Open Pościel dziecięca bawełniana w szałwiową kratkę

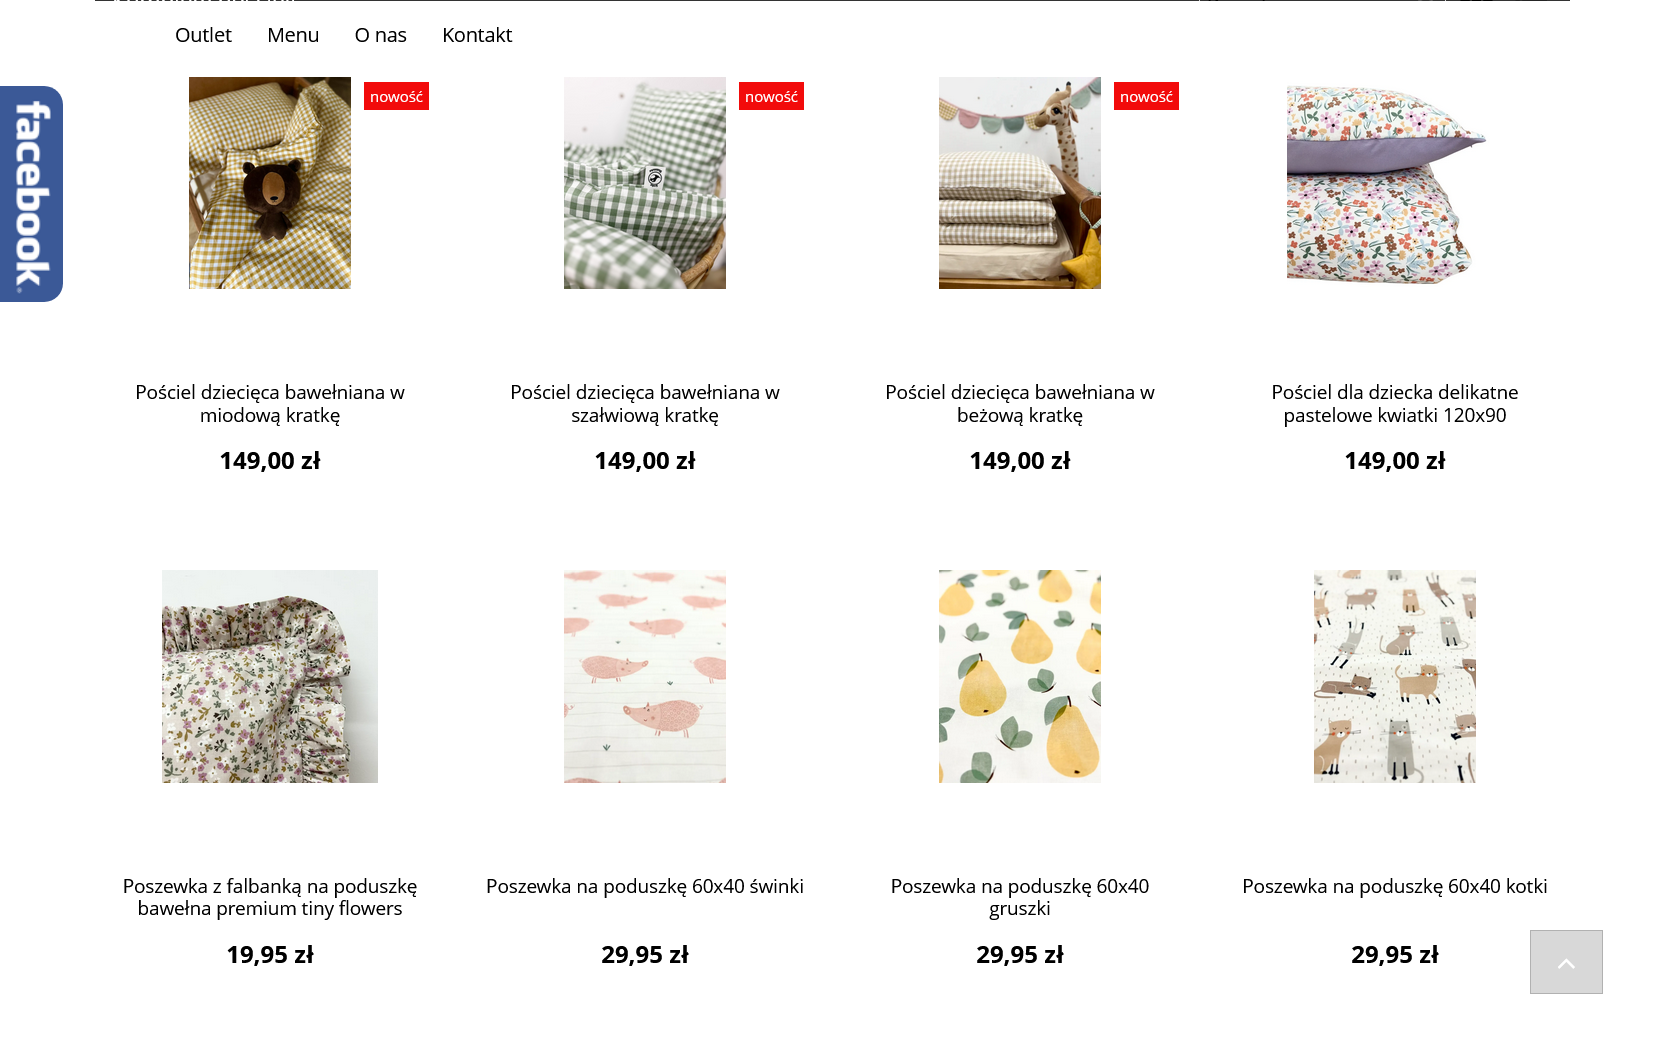tap(644, 403)
